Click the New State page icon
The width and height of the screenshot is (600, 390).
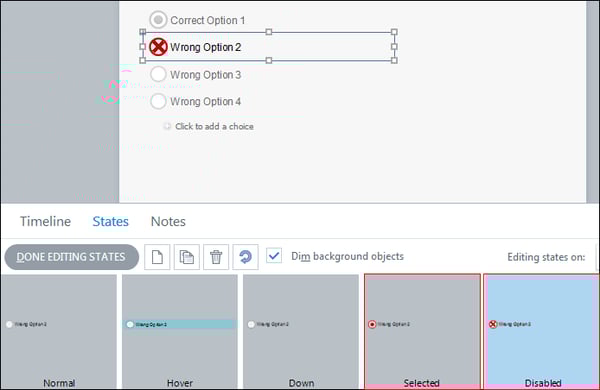[157, 257]
